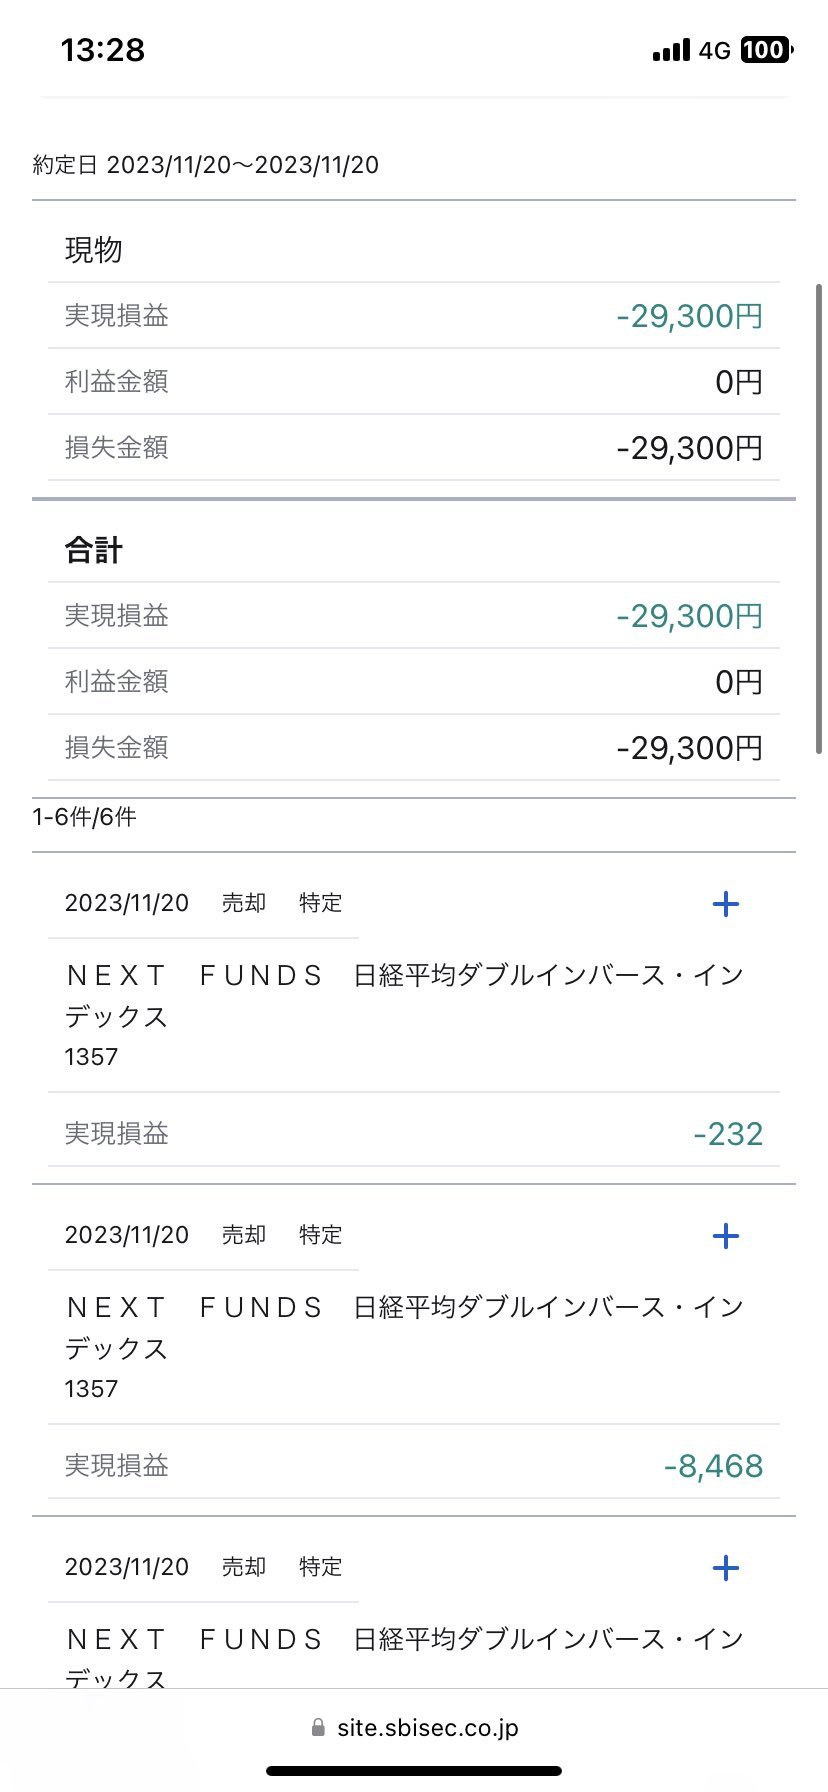Select the 現物 実現損益 value -29,300円
828x1792 pixels.
689,316
